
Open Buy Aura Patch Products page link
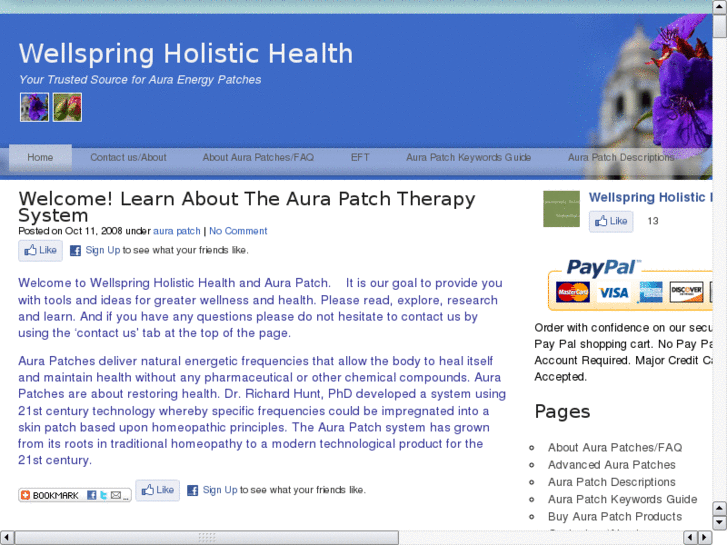615,517
